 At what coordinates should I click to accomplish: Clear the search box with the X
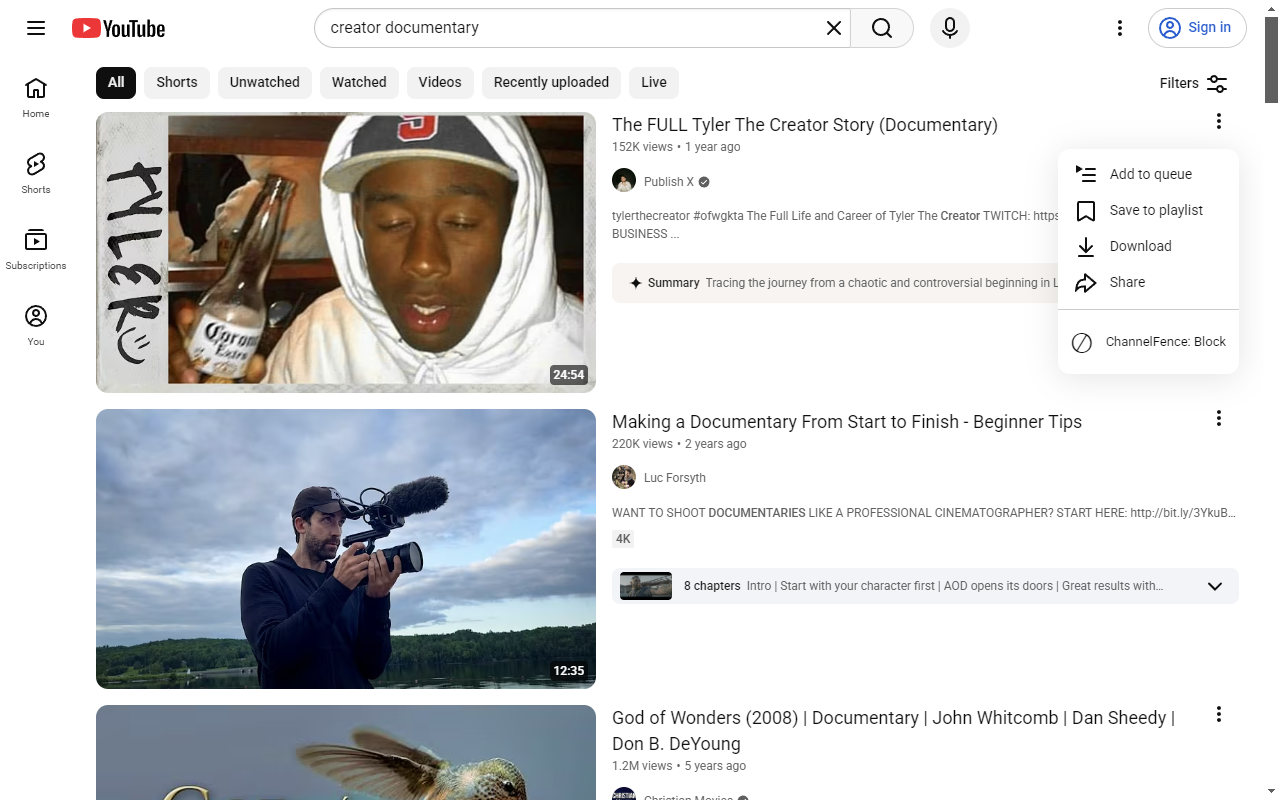(833, 28)
